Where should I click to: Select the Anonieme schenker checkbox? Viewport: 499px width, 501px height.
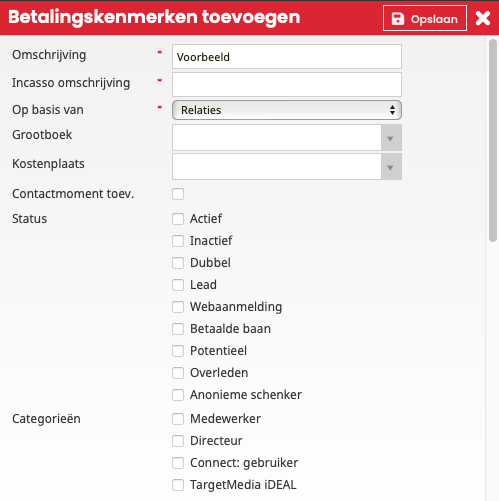(x=178, y=395)
